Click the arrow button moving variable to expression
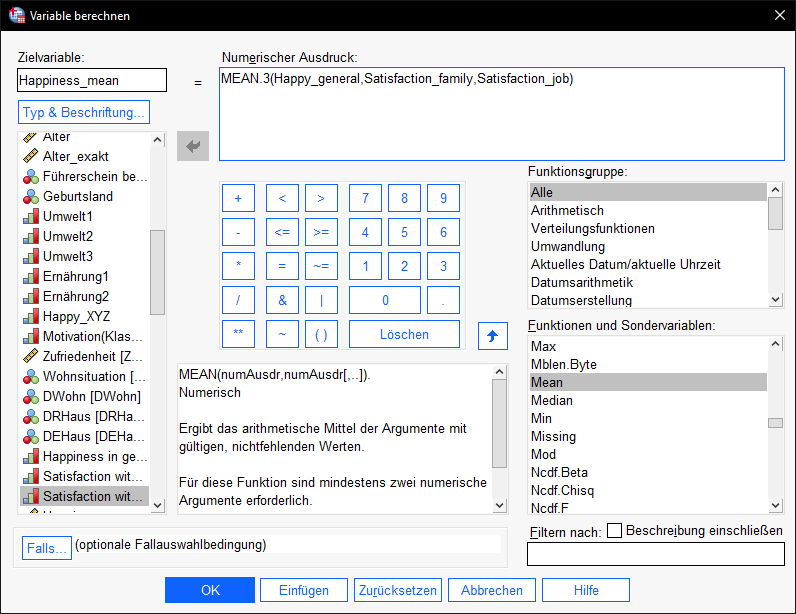The height and width of the screenshot is (614, 796). 193,146
